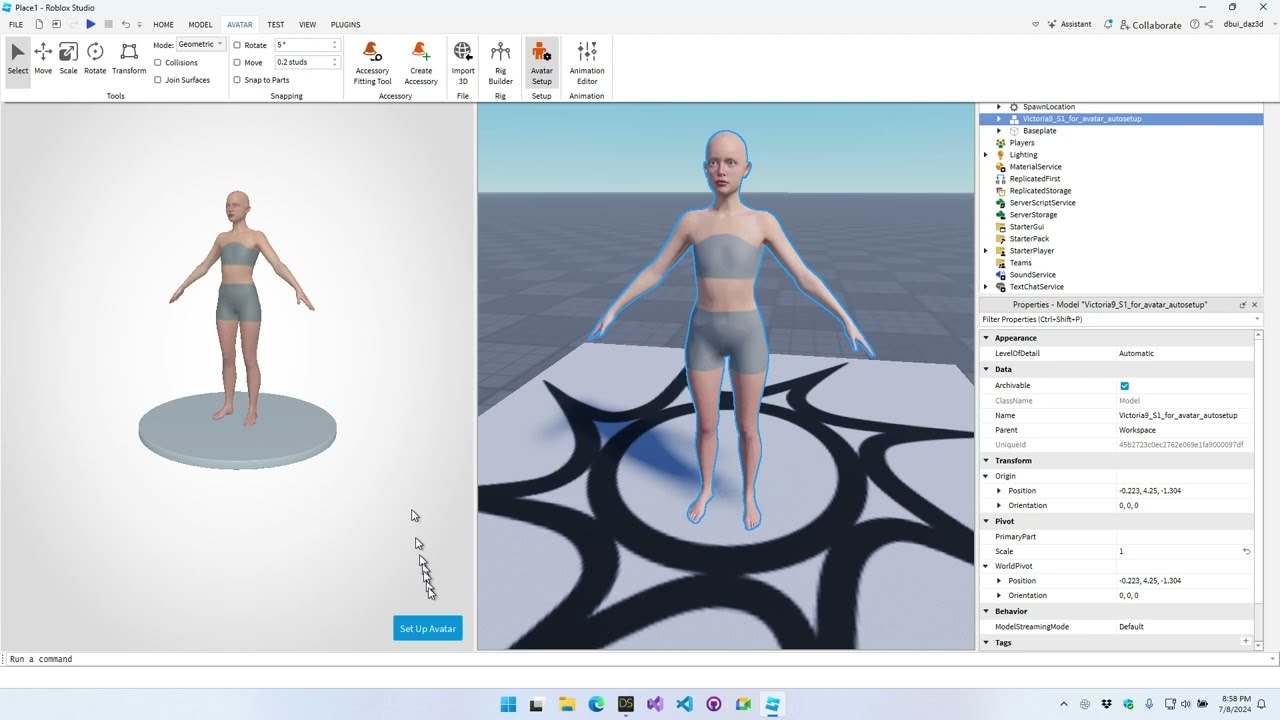The width and height of the screenshot is (1280, 720).
Task: Click the Set Up Avatar button
Action: (428, 628)
